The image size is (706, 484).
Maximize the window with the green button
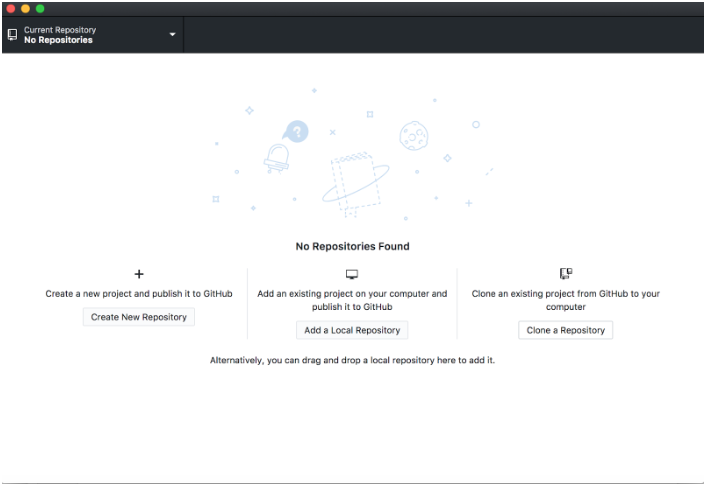tap(40, 9)
